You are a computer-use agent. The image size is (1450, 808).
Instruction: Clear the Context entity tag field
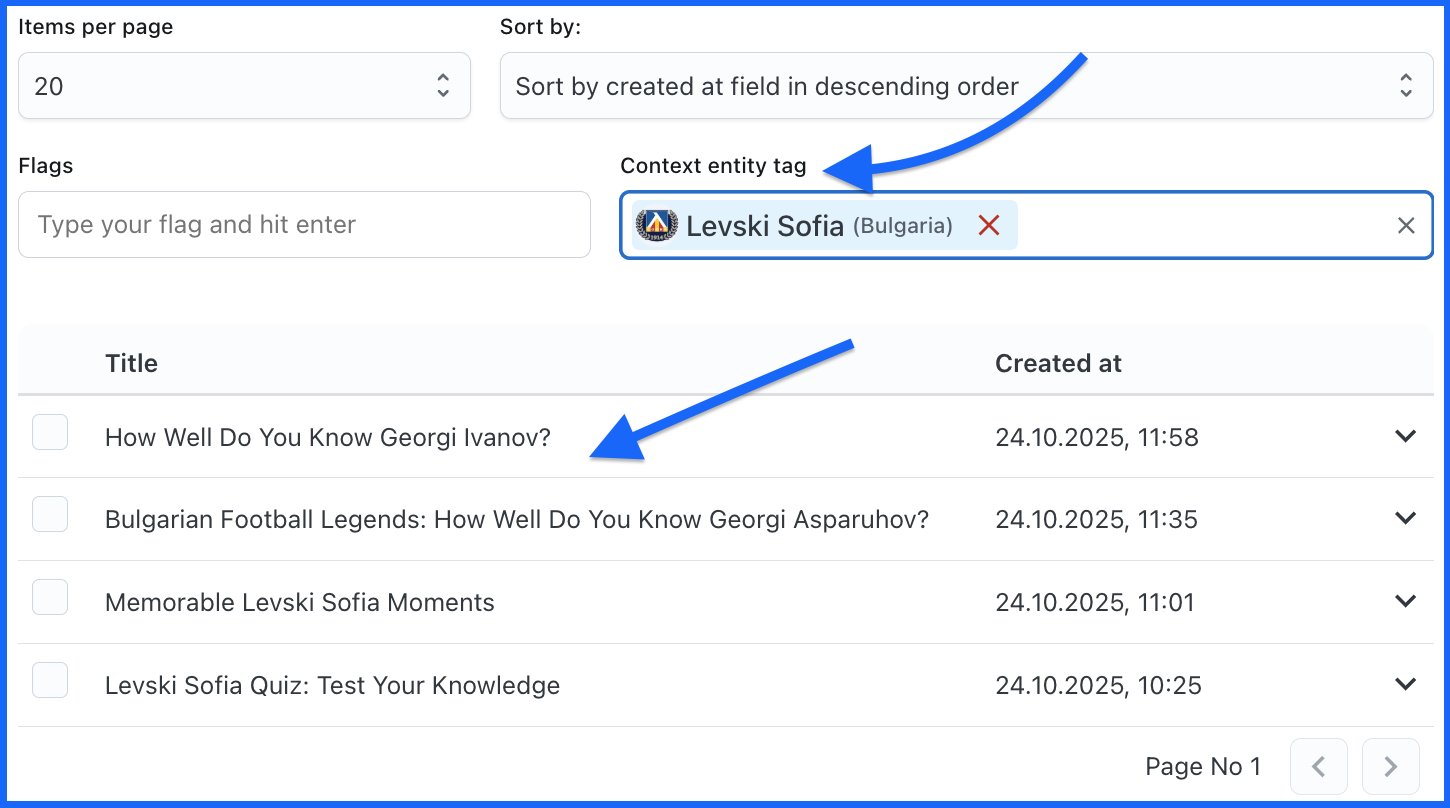[x=1405, y=226]
